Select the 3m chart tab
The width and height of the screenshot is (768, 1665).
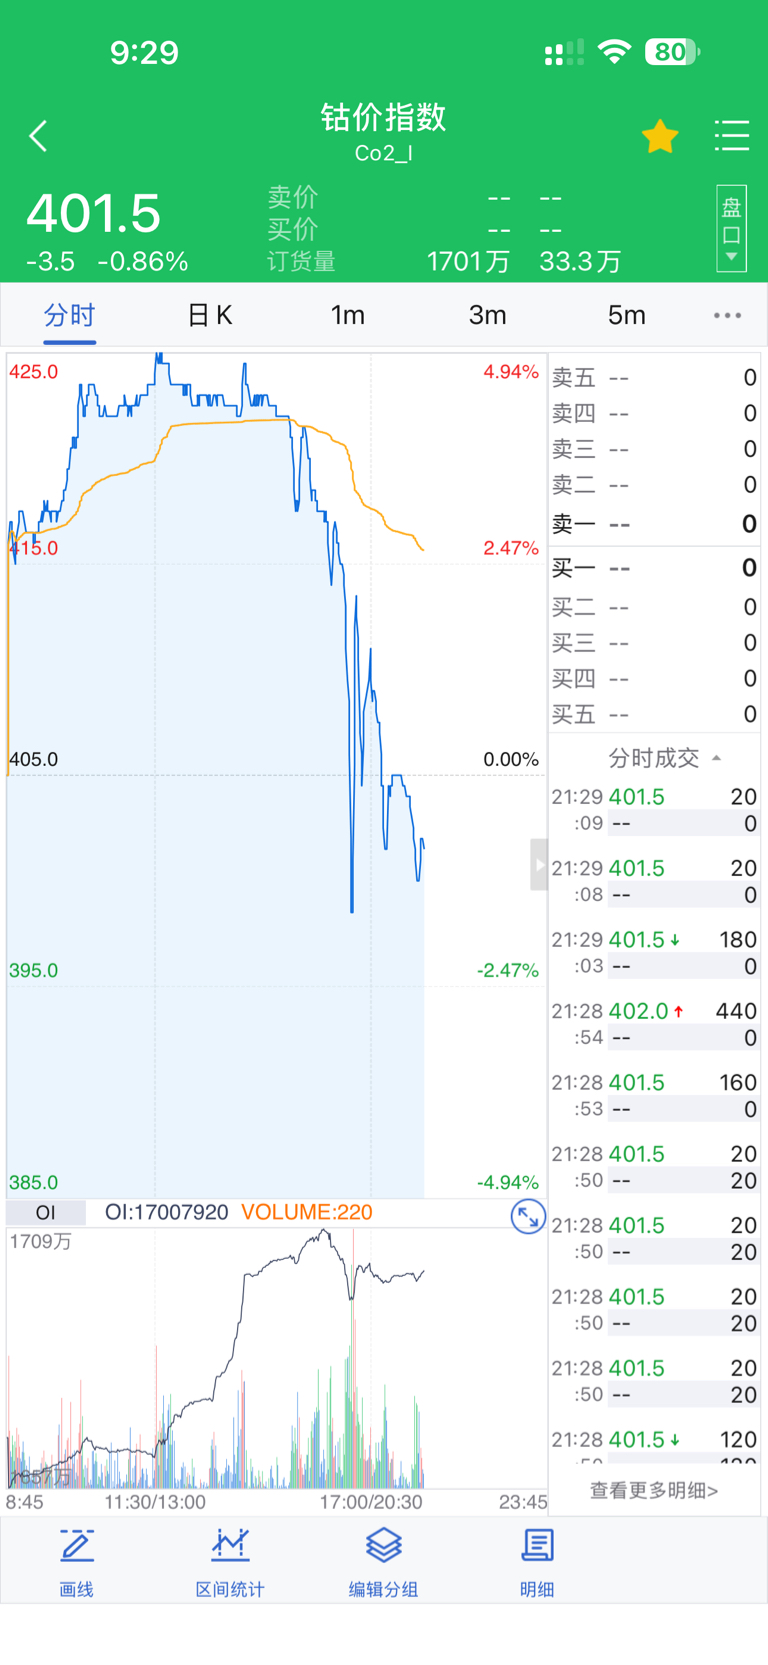coord(487,316)
